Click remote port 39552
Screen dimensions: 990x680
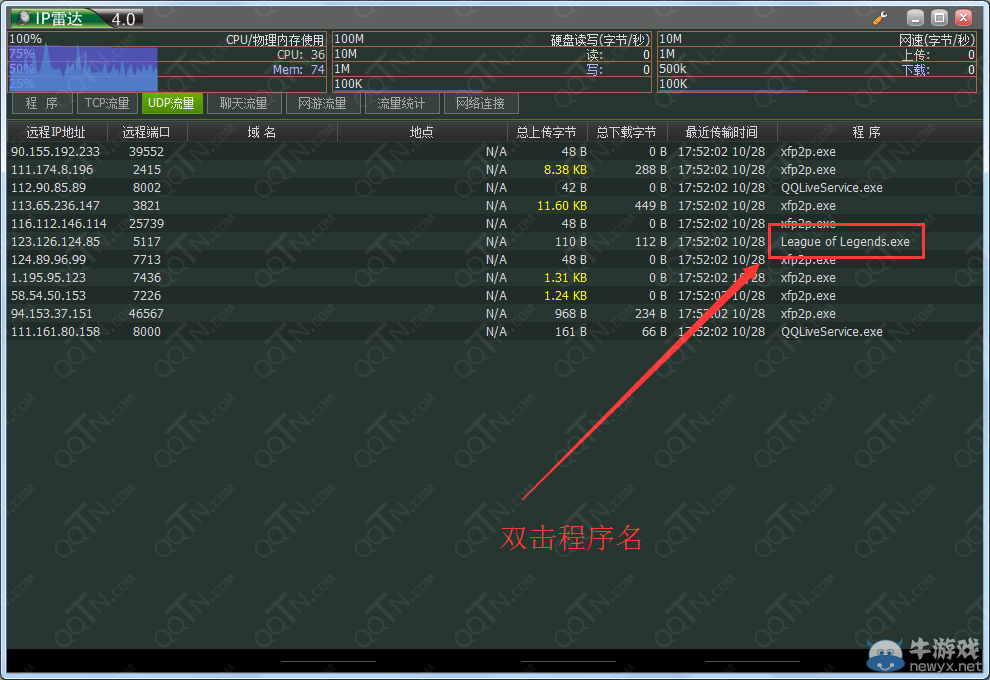click(x=146, y=152)
